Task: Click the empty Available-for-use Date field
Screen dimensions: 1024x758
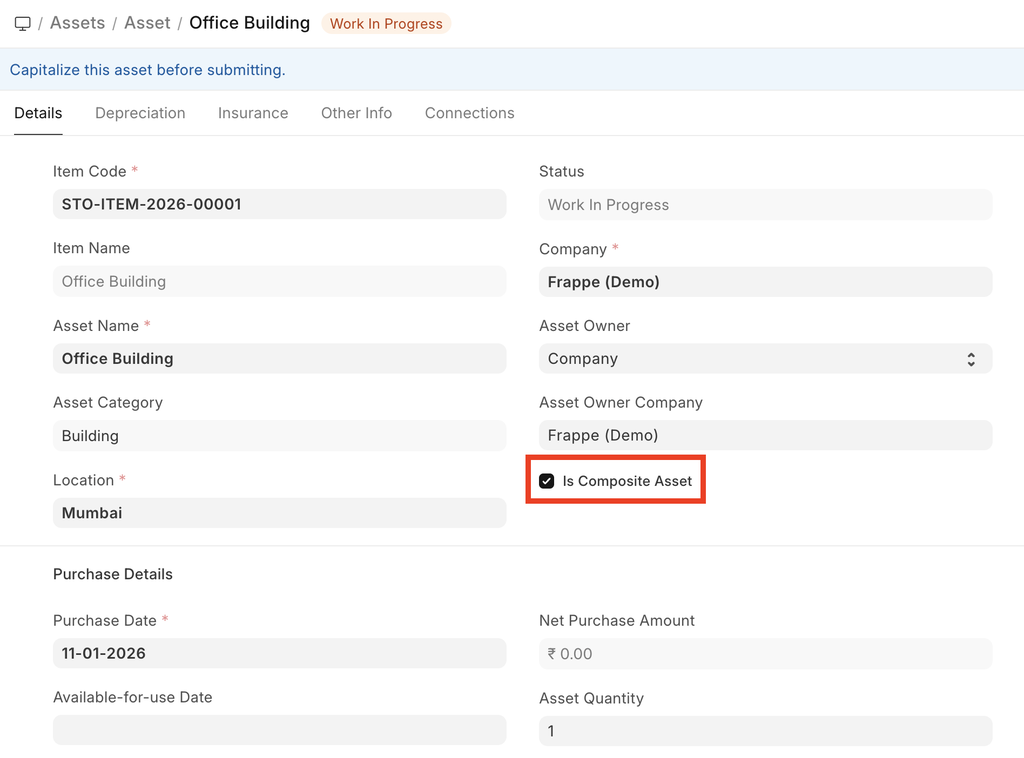Action: click(x=279, y=731)
